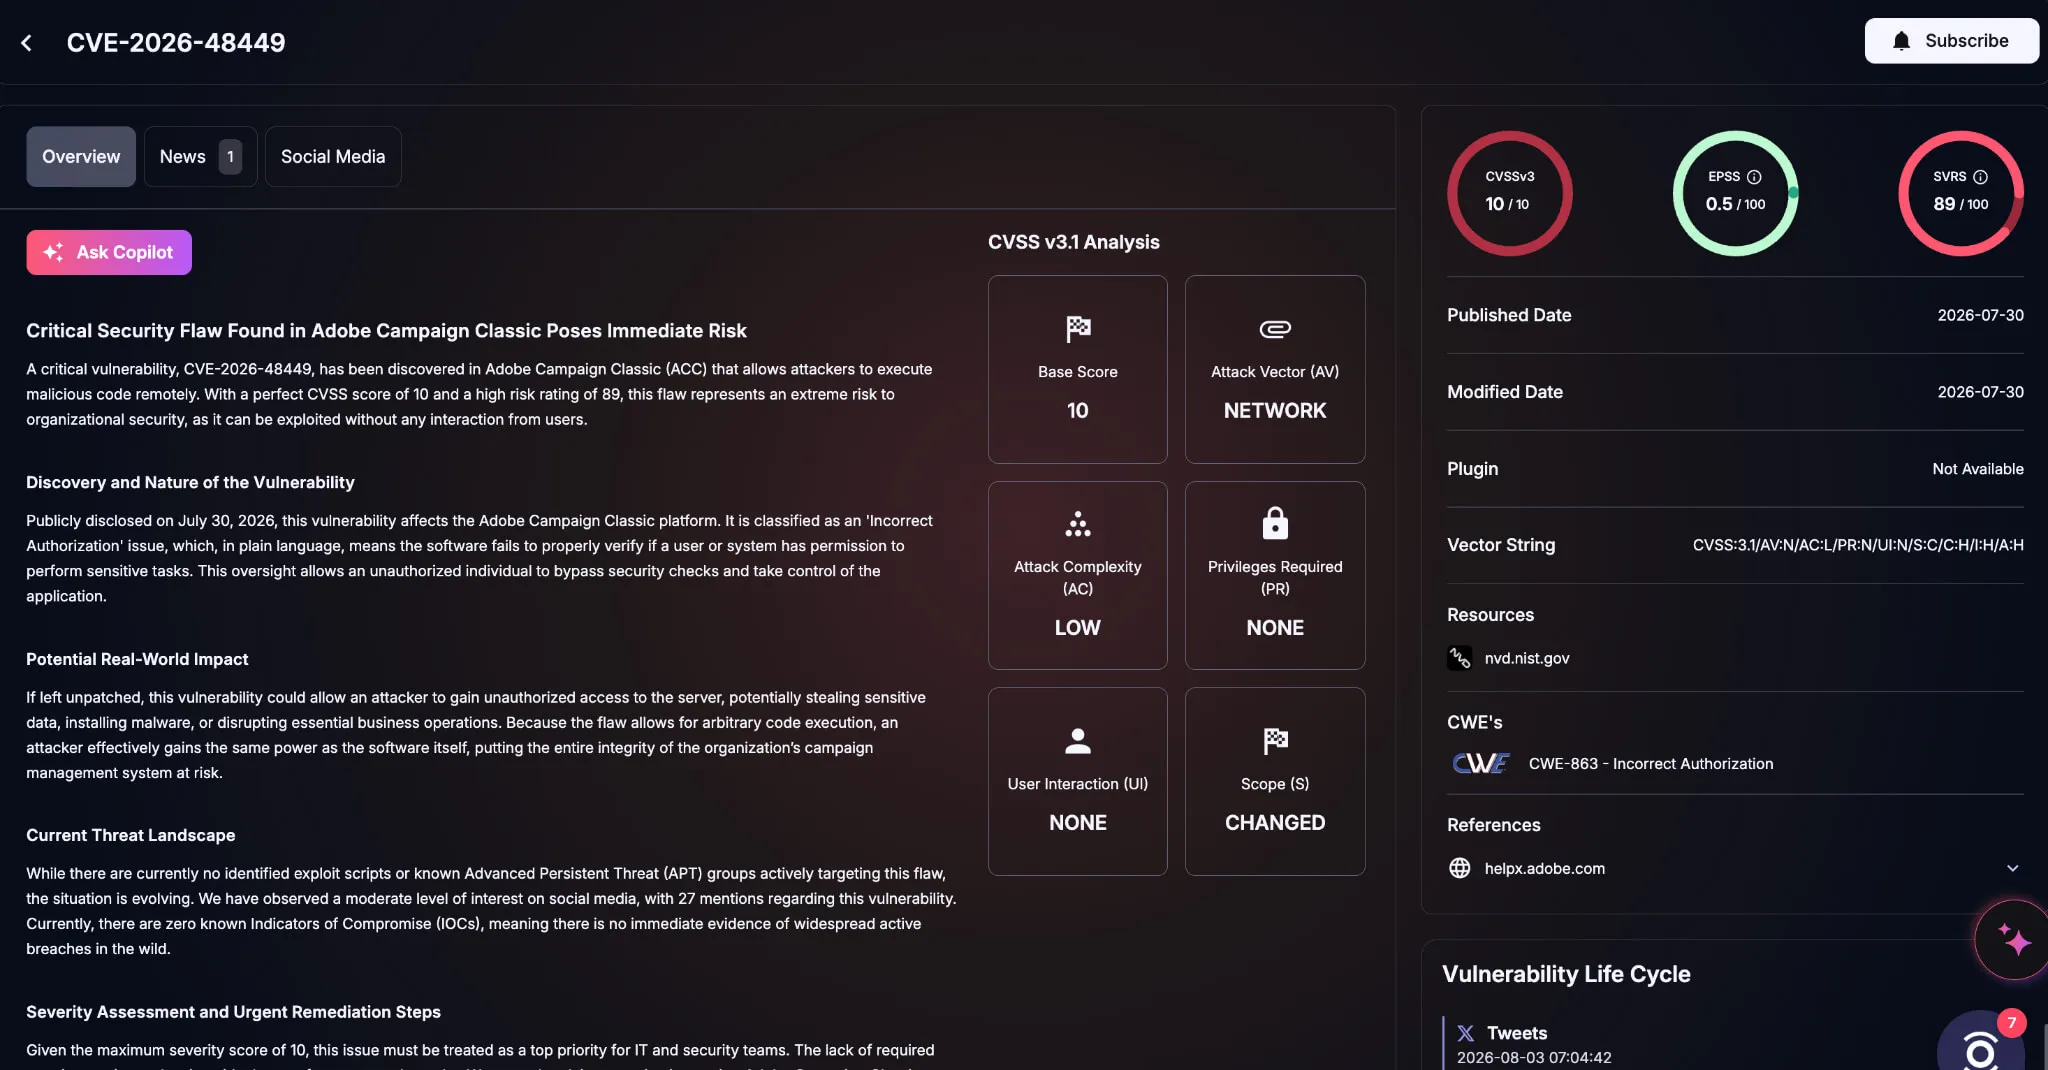Click the 'CVSS v3.1 Analysis' heading
2048x1070 pixels.
pyautogui.click(x=1073, y=242)
